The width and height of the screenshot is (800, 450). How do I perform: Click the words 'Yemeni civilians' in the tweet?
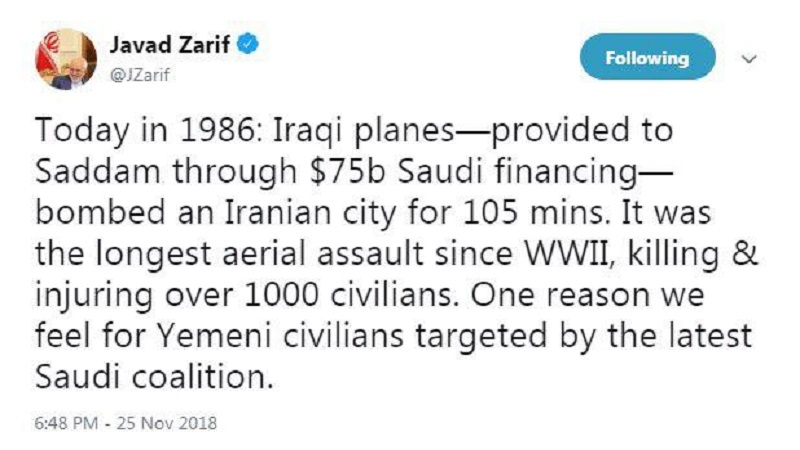(x=280, y=337)
